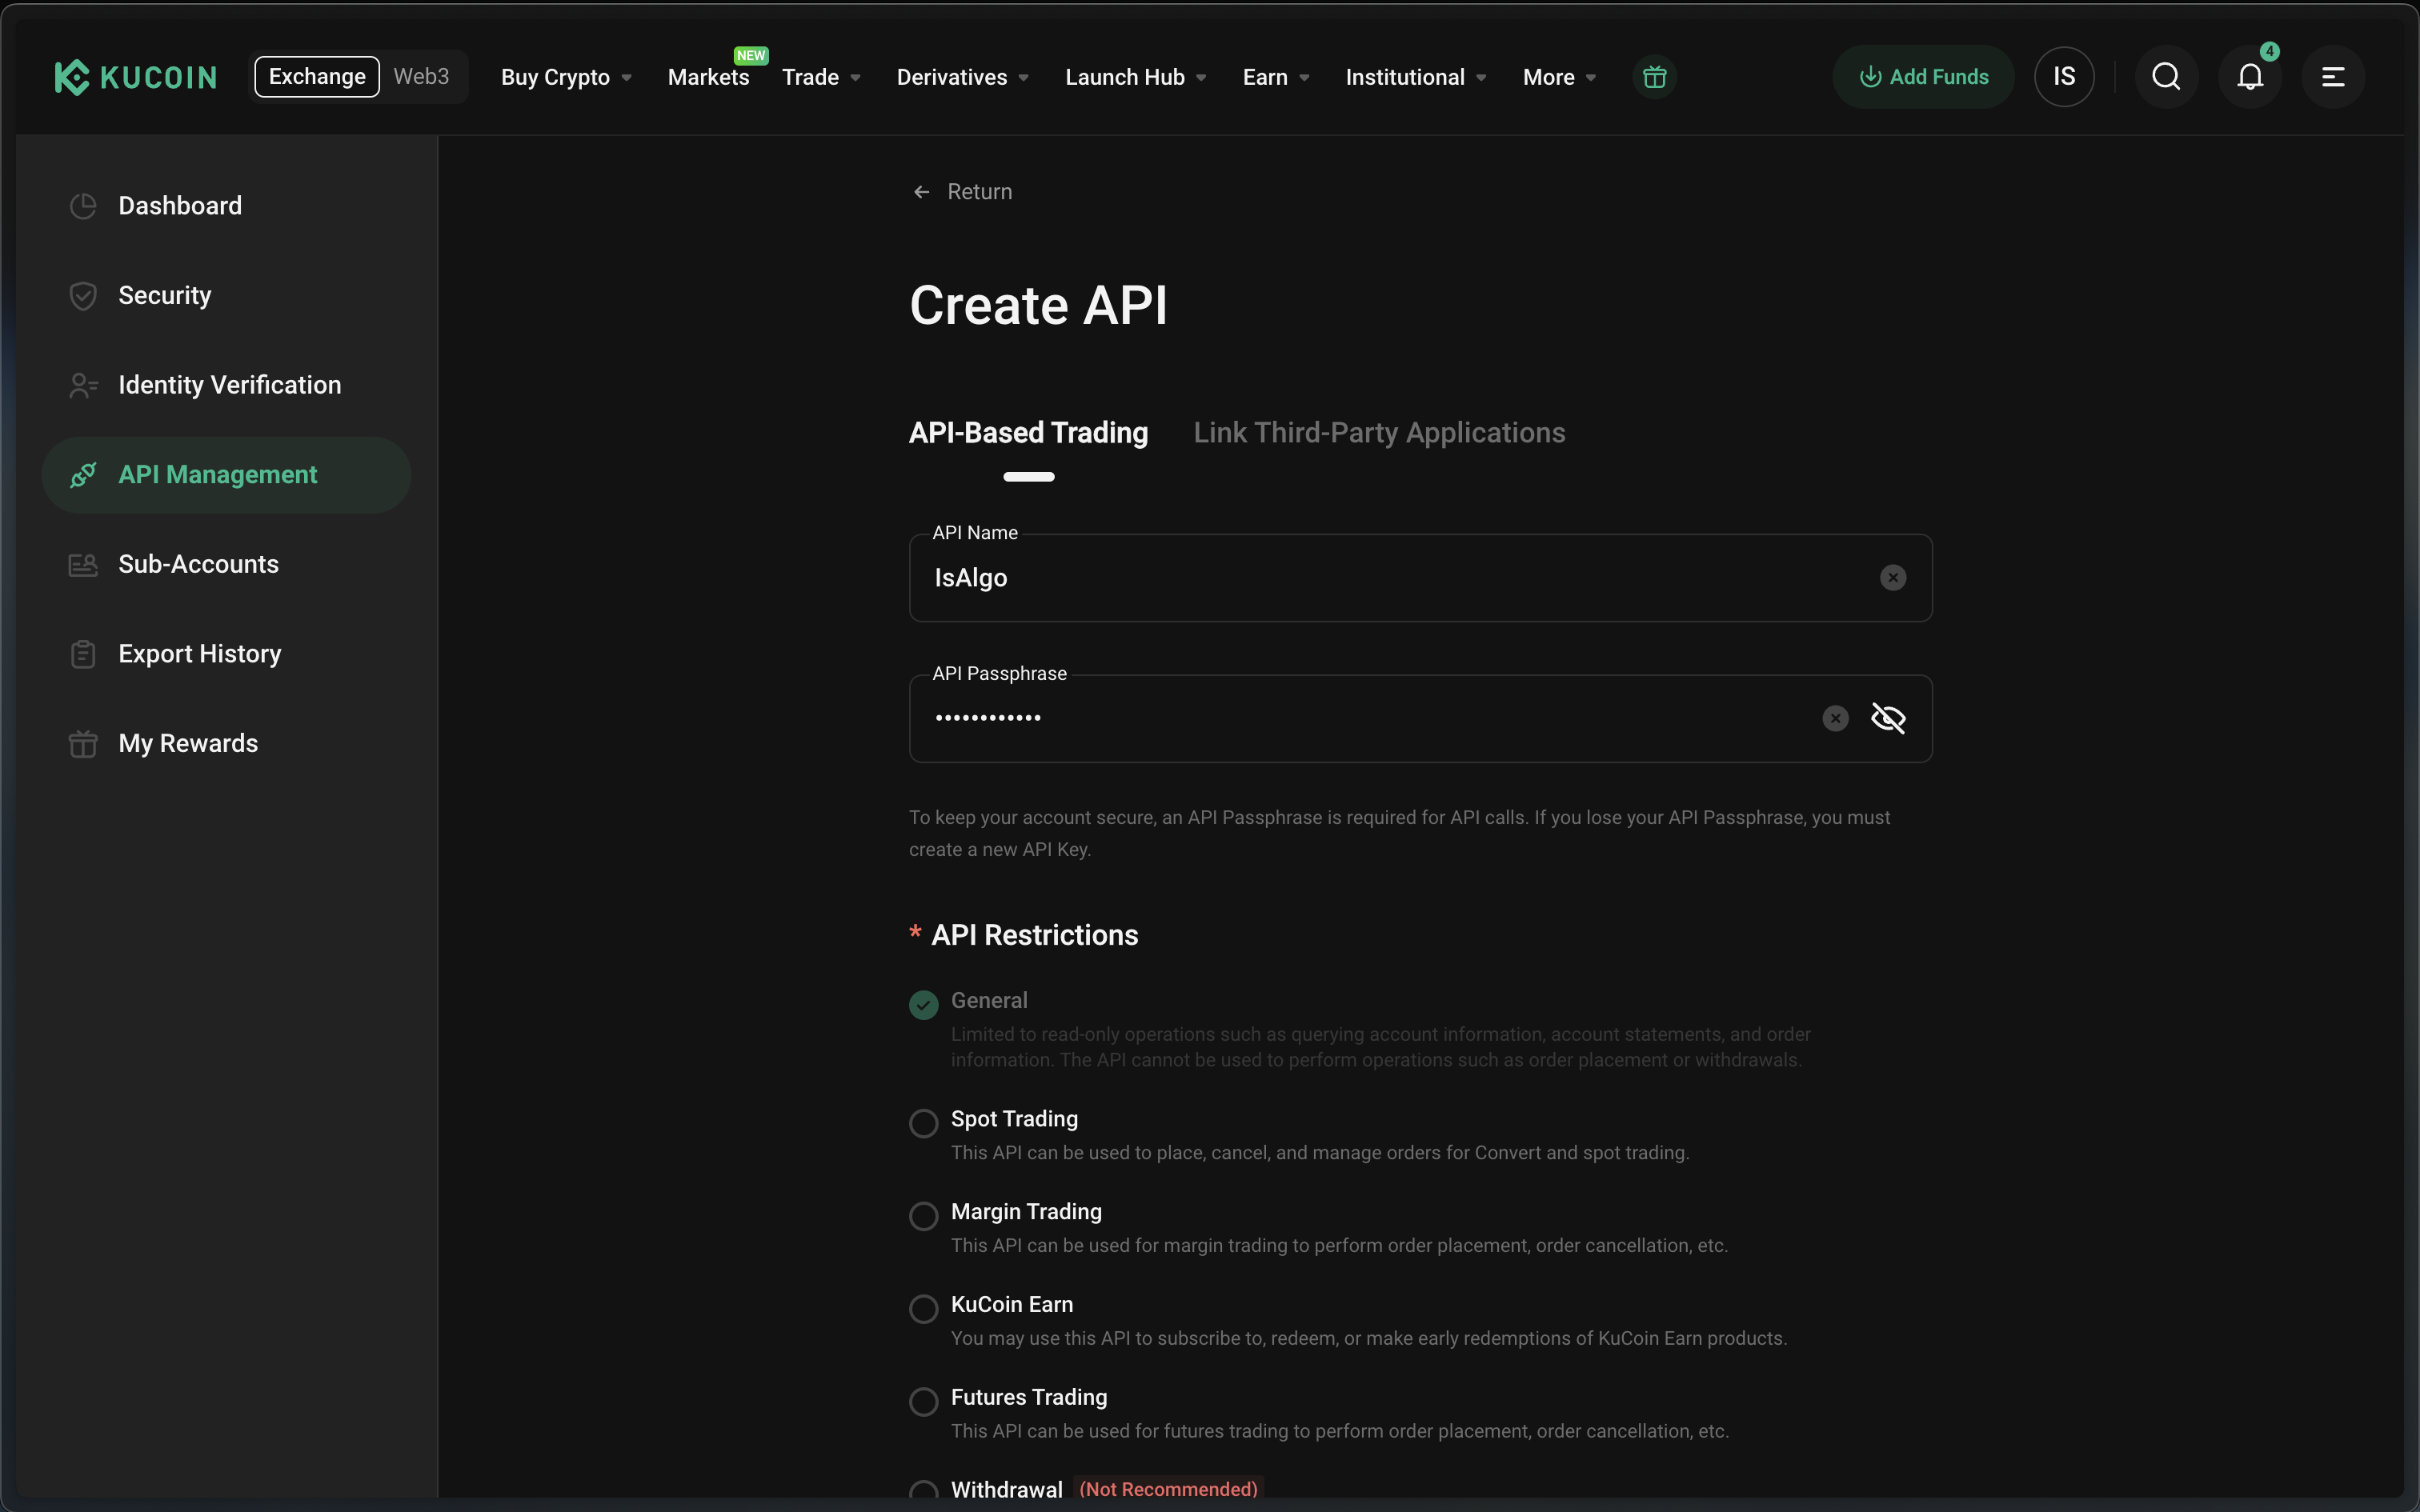The width and height of the screenshot is (2420, 1512).
Task: Expand the Launch Hub dropdown
Action: point(1135,77)
